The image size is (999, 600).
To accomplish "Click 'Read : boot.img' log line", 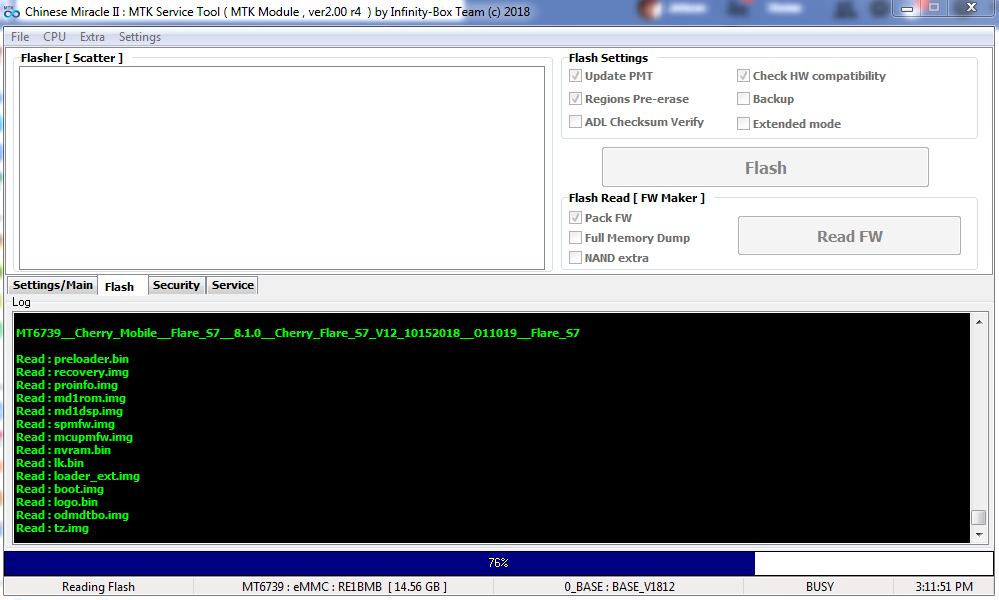I will coord(60,489).
